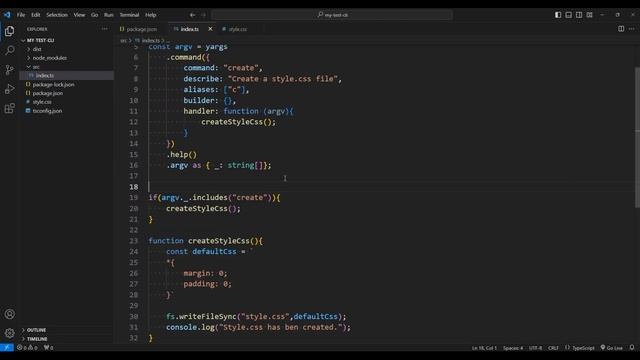Split the editor to the right
Viewport: 640px width, 360px height.
coord(621,29)
